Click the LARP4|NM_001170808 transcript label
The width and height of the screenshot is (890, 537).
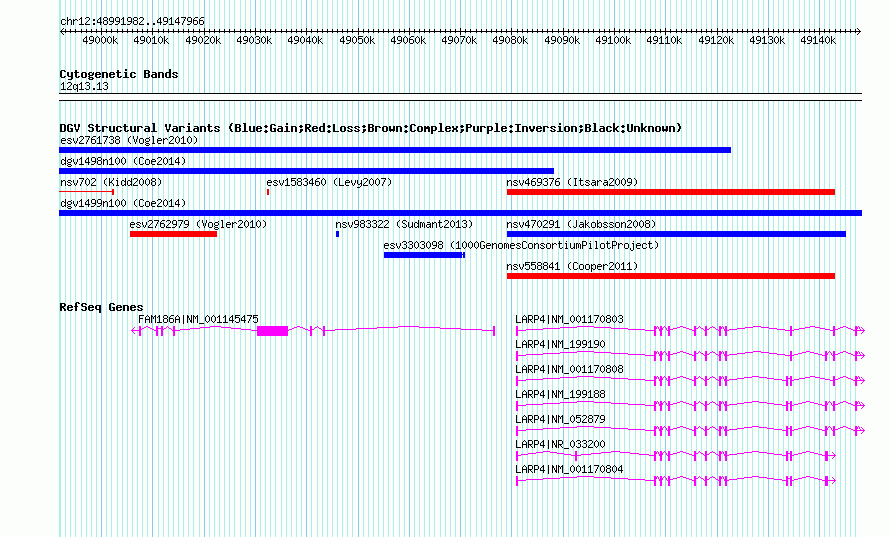tap(569, 369)
